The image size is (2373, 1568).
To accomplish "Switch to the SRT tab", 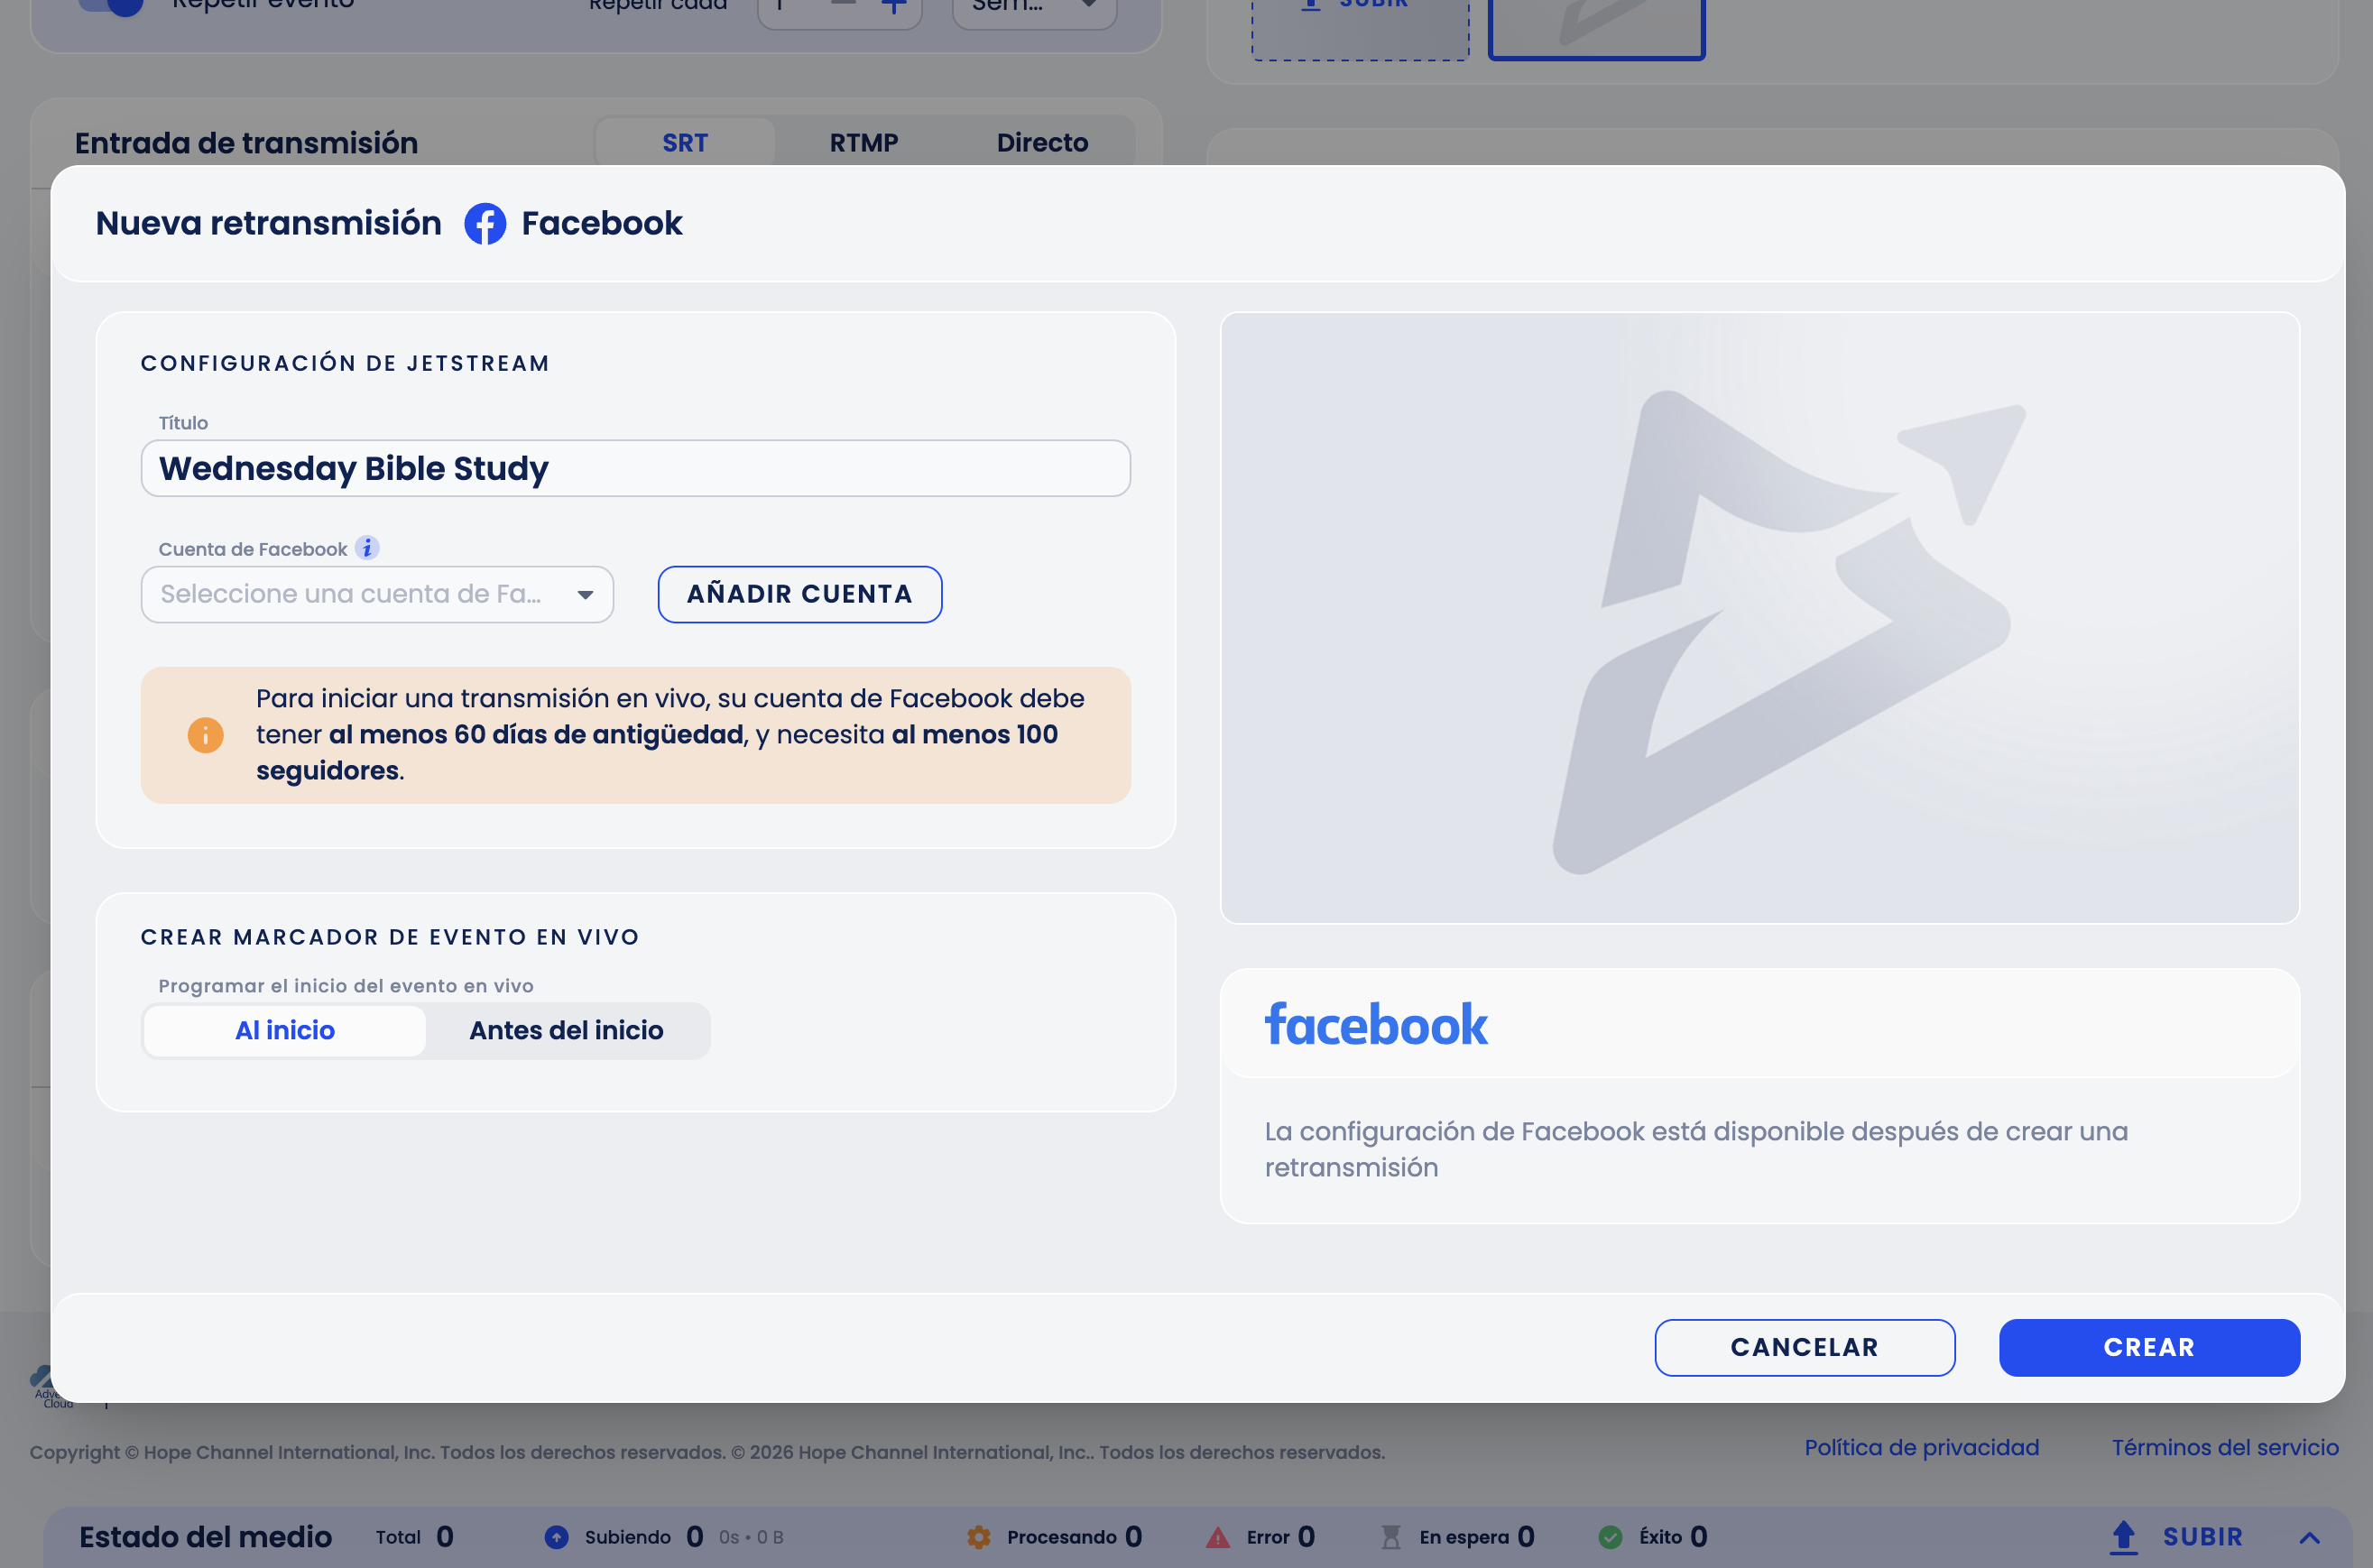I will 685,143.
